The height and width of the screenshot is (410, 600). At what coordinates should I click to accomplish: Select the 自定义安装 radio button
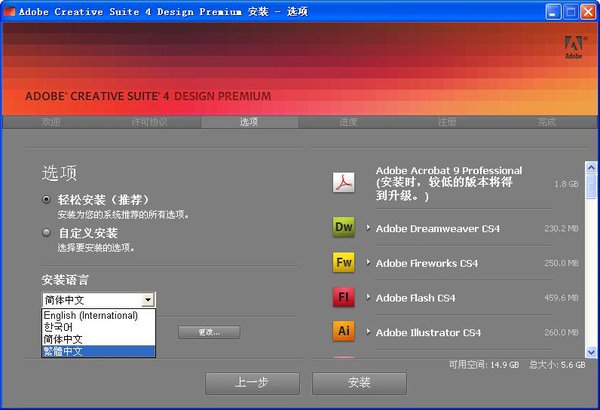click(x=46, y=232)
